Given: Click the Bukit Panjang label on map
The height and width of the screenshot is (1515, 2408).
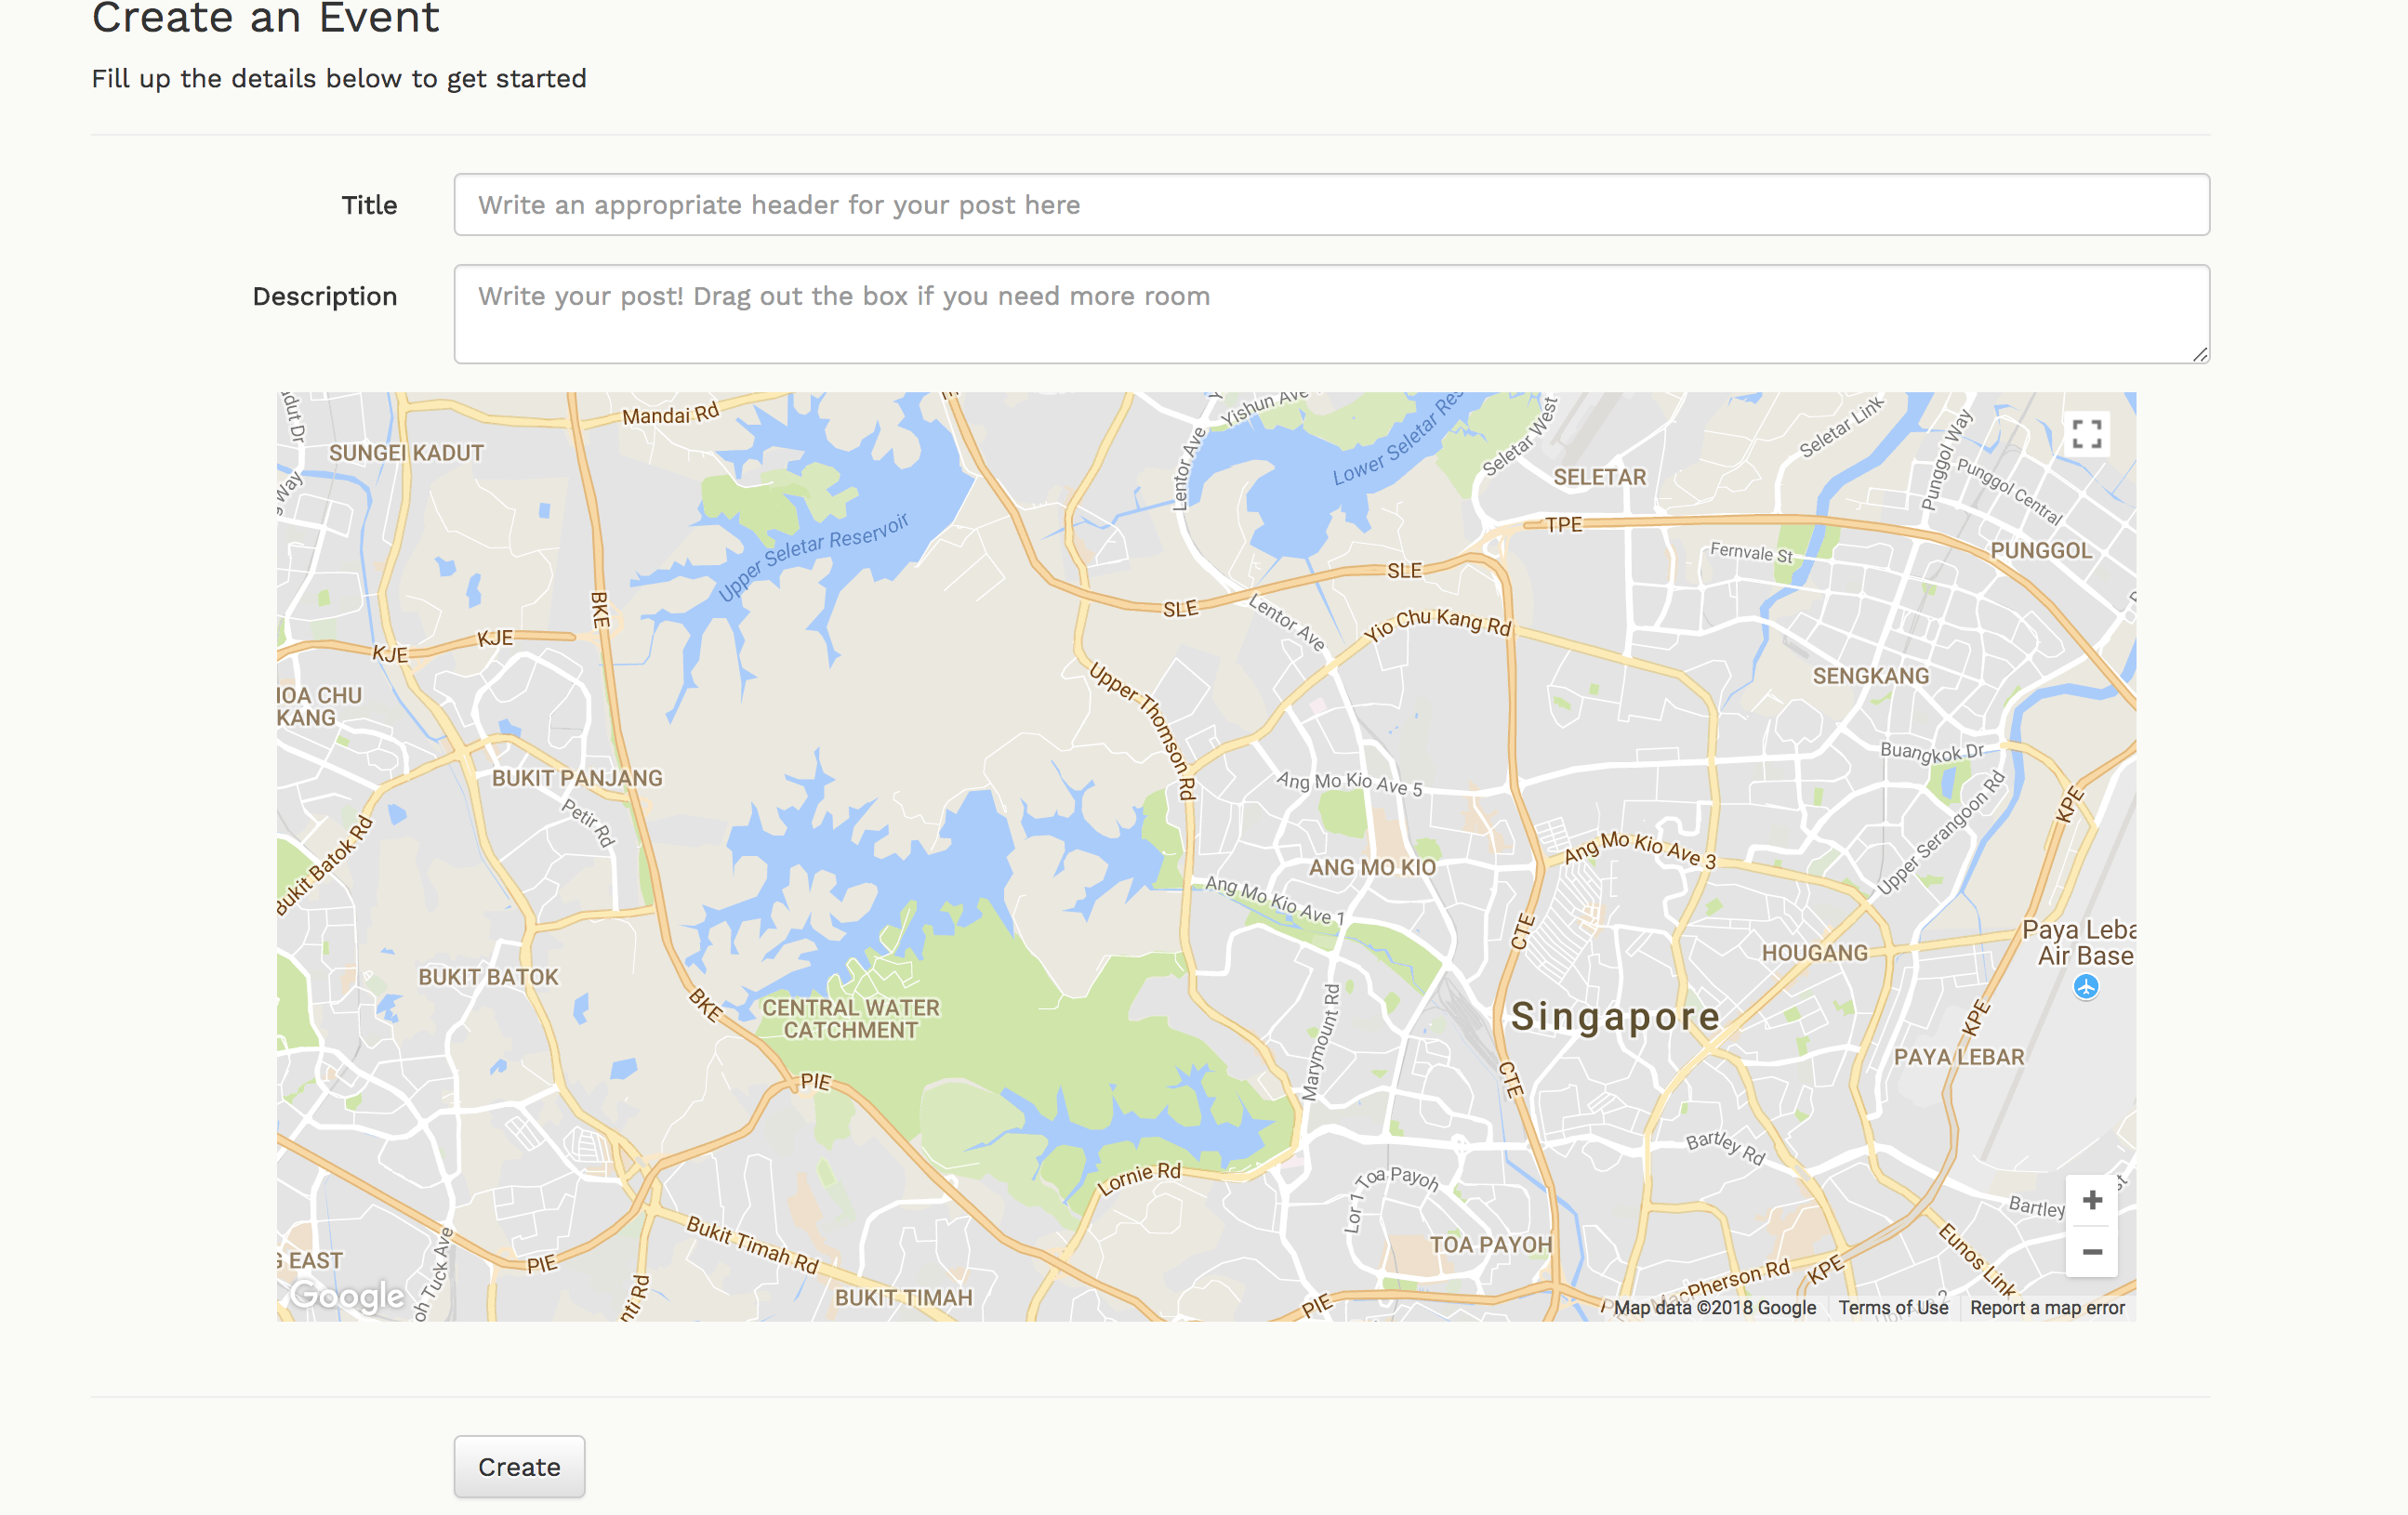Looking at the screenshot, I should click(577, 778).
